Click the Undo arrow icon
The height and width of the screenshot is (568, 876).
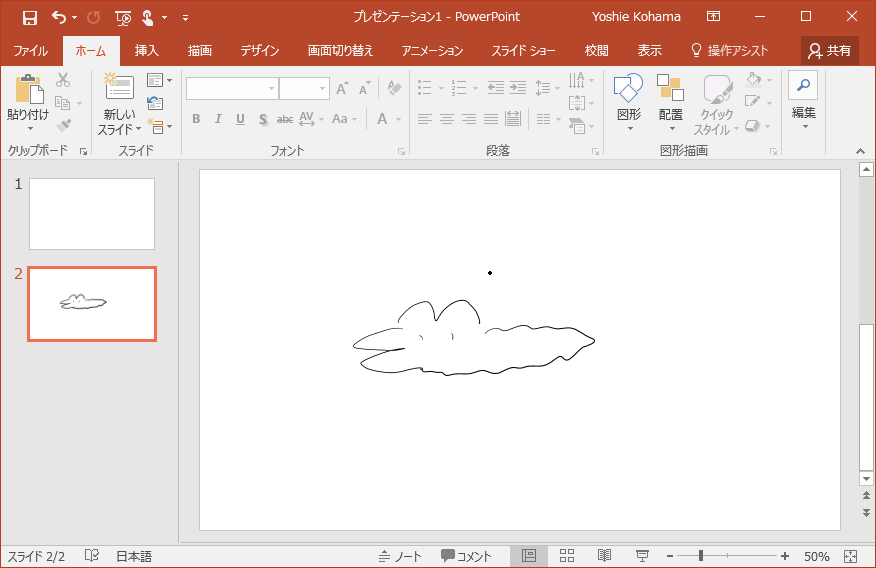[x=58, y=17]
